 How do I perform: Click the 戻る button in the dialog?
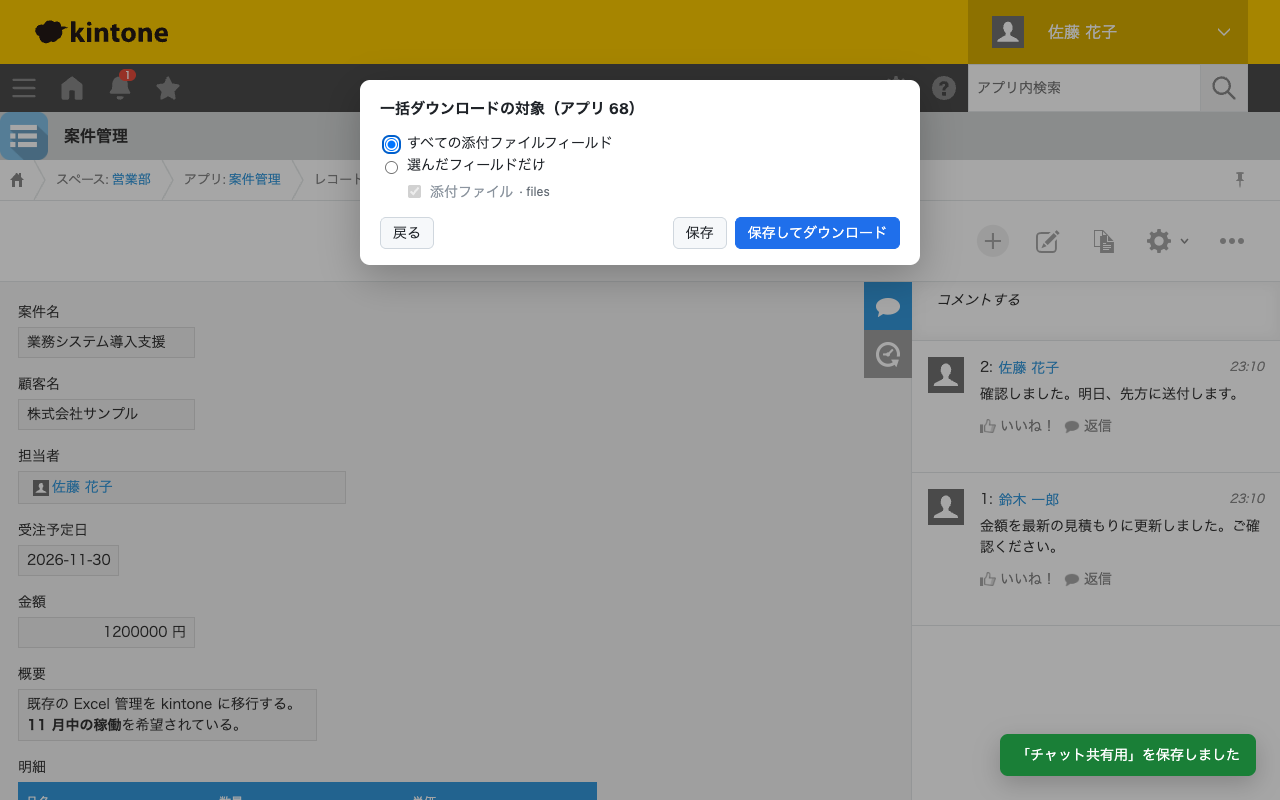(407, 233)
